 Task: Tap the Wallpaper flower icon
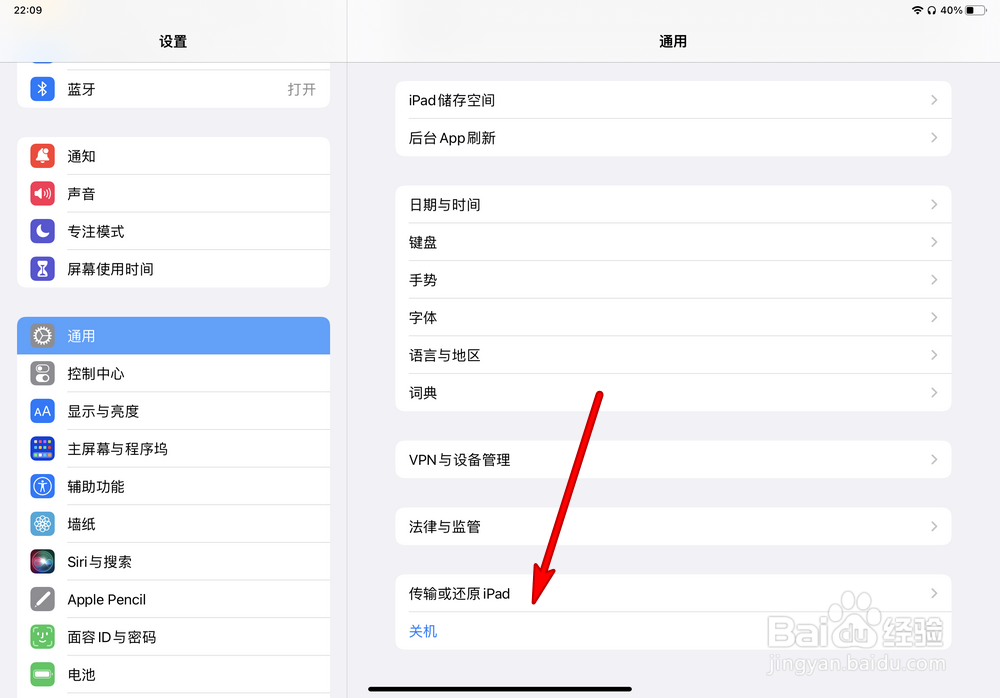click(x=42, y=524)
